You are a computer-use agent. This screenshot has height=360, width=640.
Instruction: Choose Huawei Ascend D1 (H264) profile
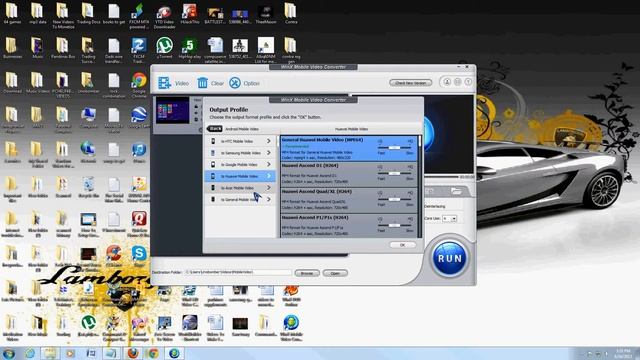tap(349, 174)
